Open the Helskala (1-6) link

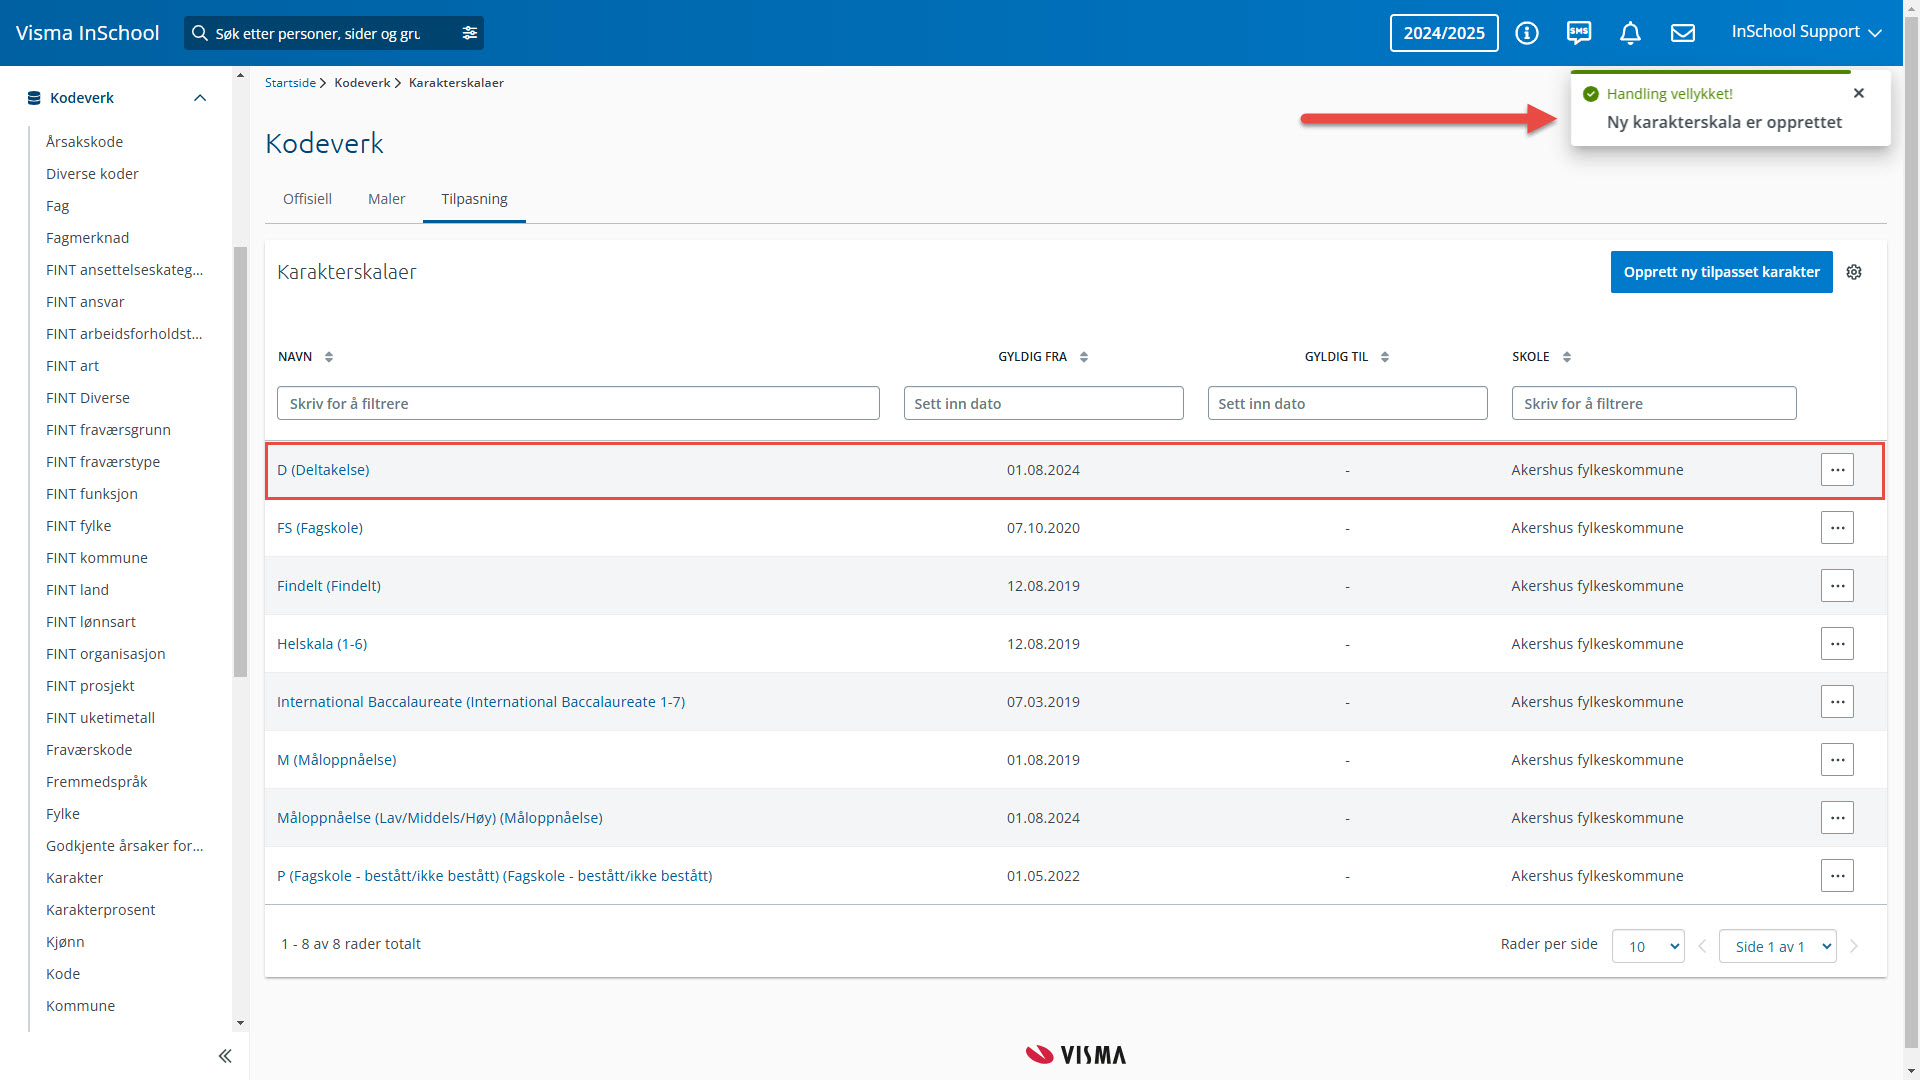322,644
